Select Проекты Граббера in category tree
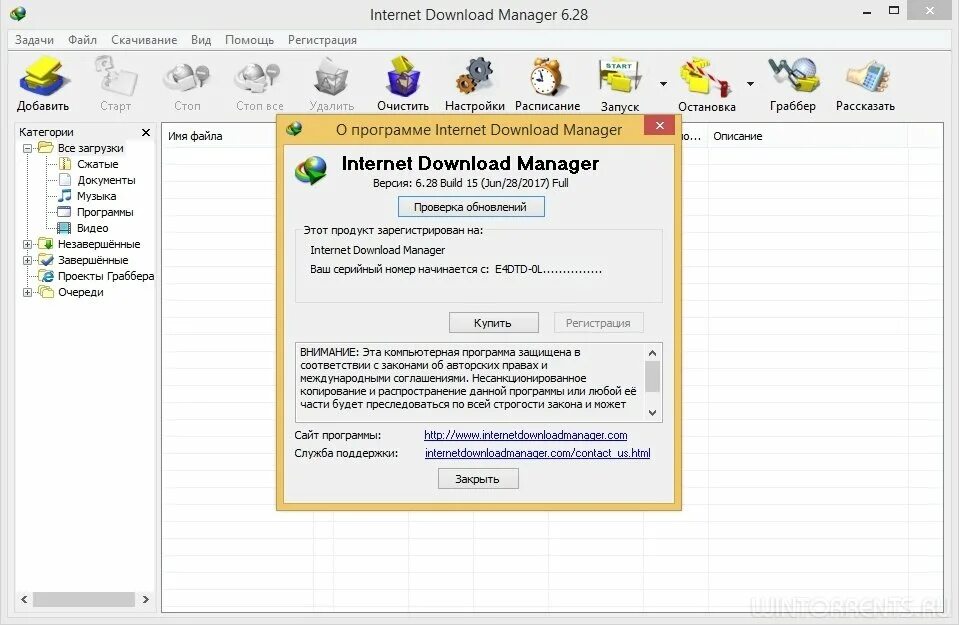The image size is (959, 625). tap(106, 276)
